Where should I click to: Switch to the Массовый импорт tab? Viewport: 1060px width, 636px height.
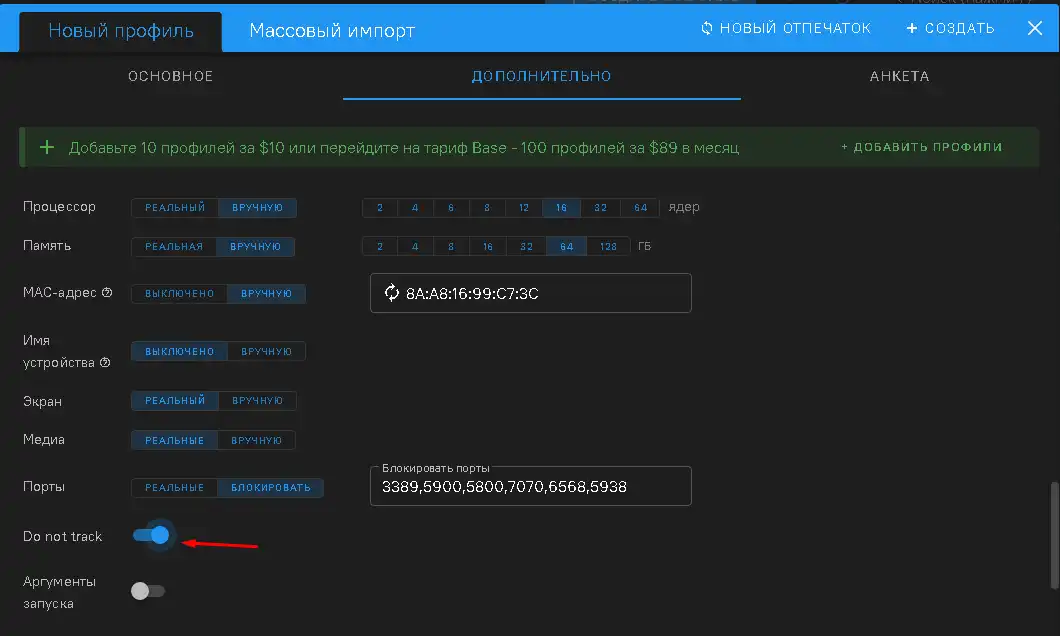(x=332, y=30)
